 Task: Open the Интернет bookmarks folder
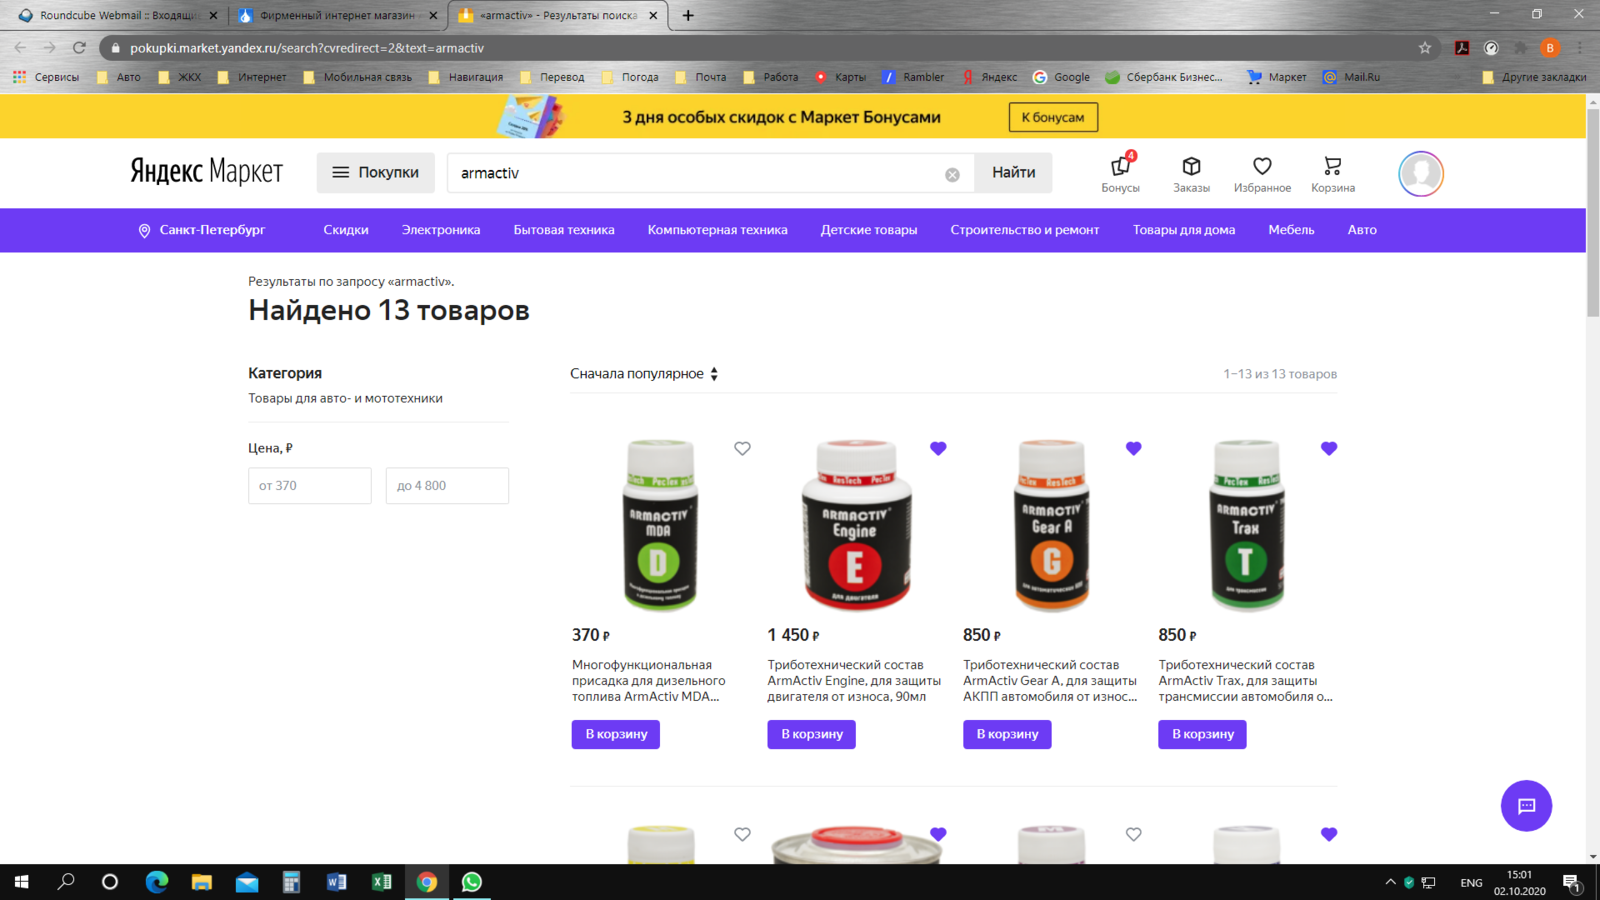(x=252, y=77)
